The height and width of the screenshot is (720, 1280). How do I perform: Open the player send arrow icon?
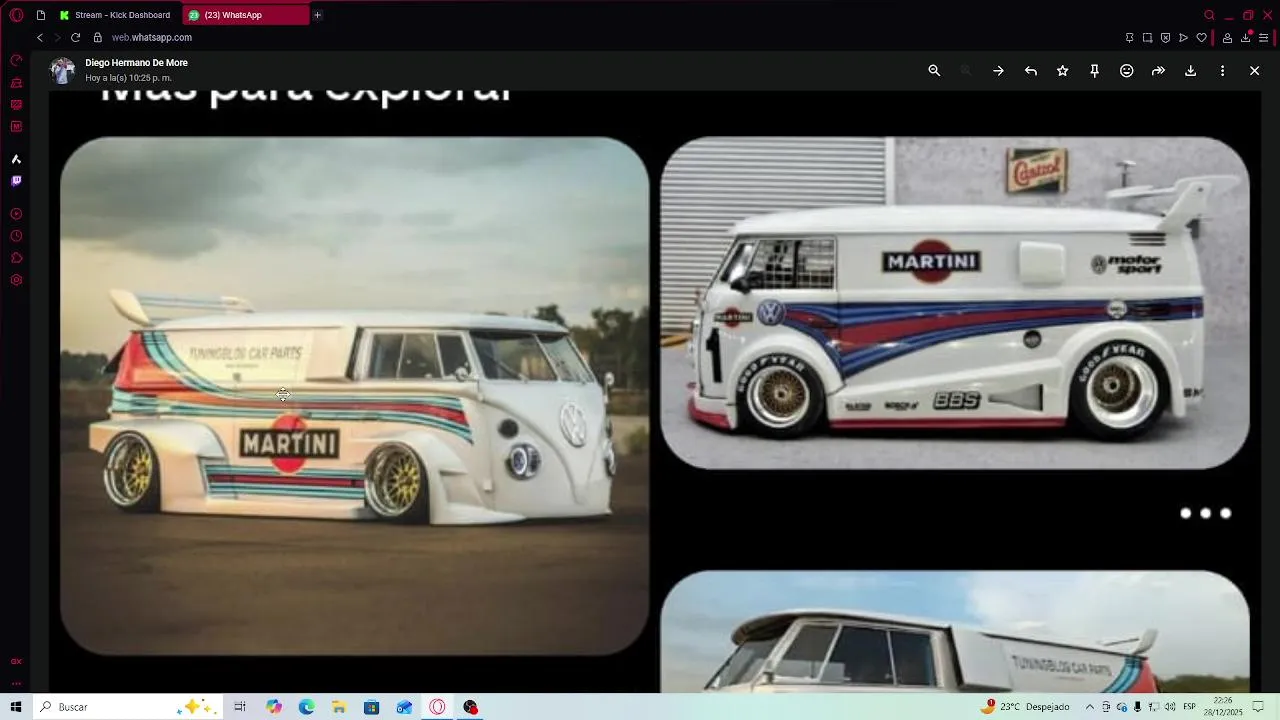point(1183,38)
